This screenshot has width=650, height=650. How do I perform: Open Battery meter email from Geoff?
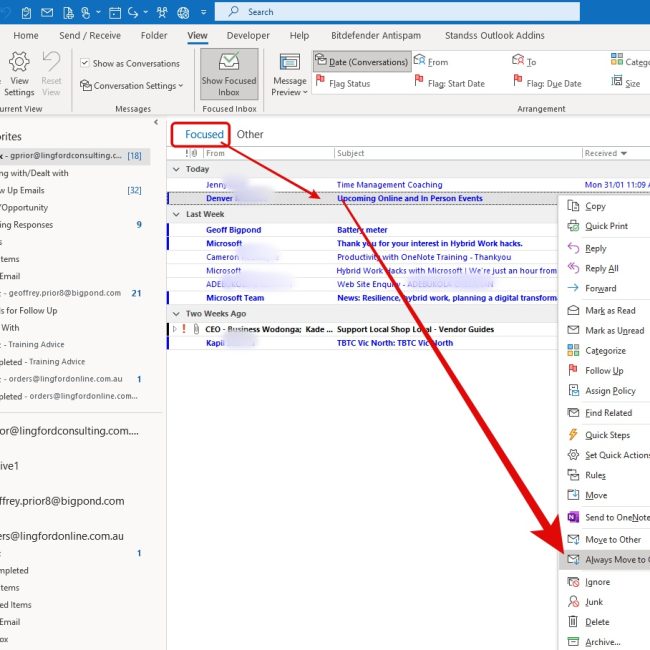pyautogui.click(x=362, y=230)
